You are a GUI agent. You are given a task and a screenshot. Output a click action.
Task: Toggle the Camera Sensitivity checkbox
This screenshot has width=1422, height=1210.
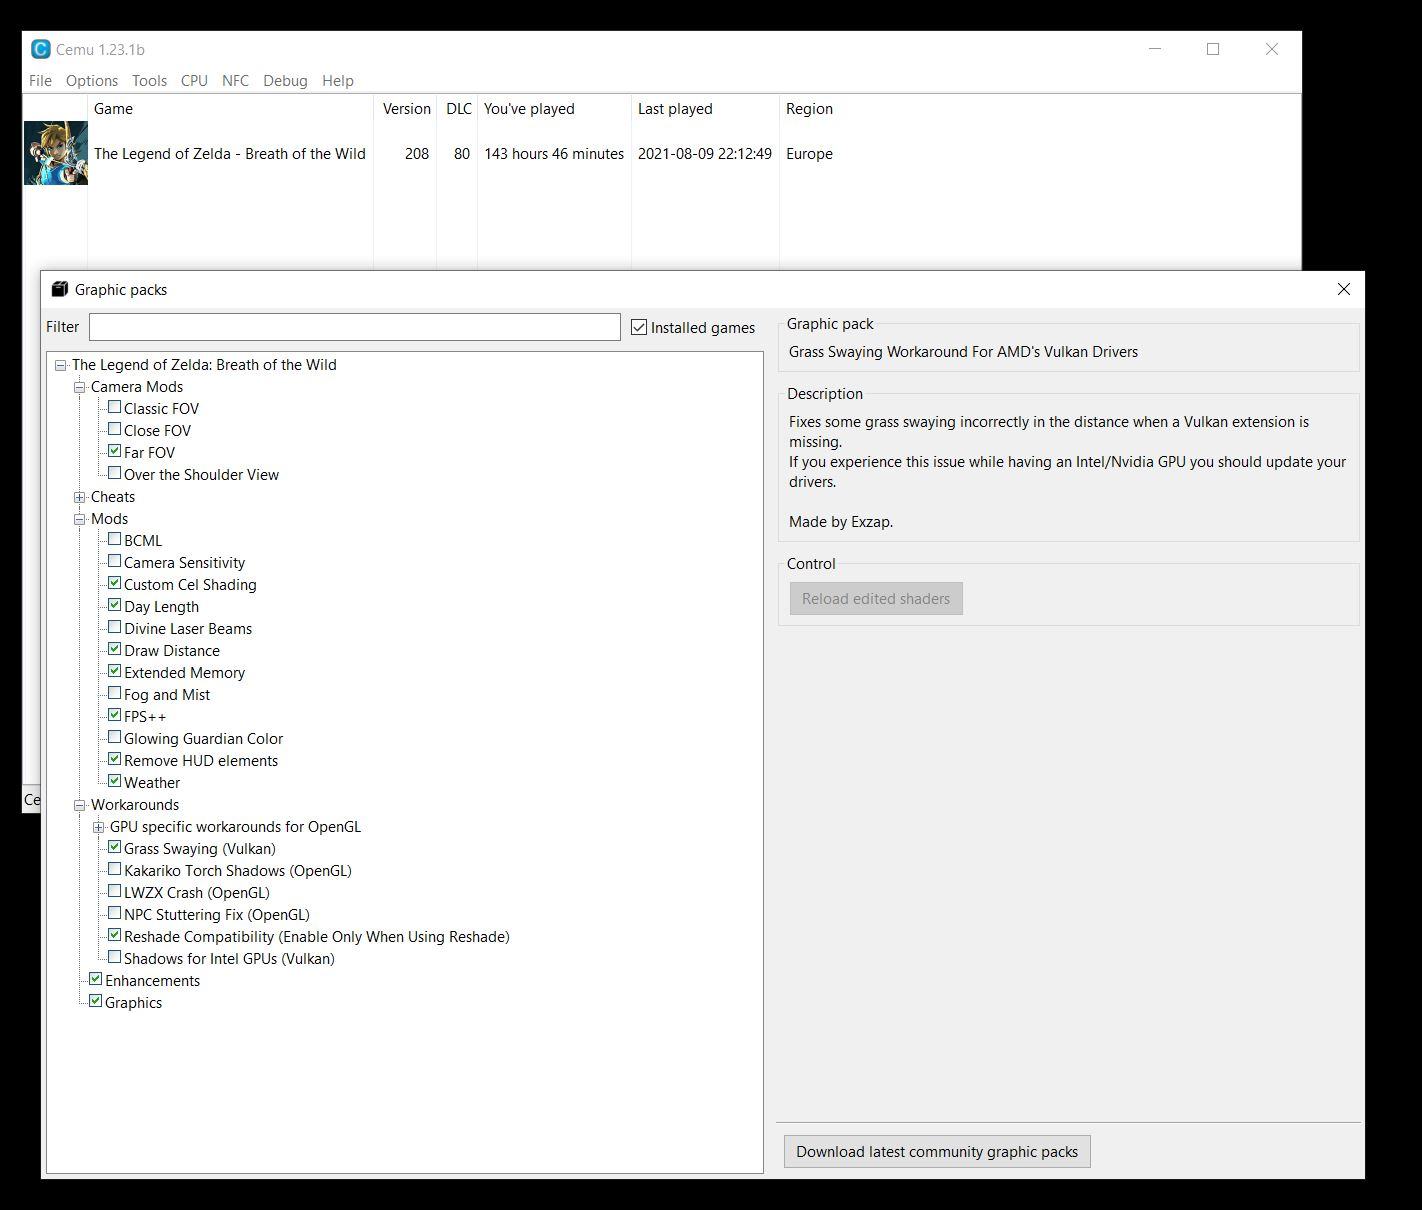click(x=114, y=561)
